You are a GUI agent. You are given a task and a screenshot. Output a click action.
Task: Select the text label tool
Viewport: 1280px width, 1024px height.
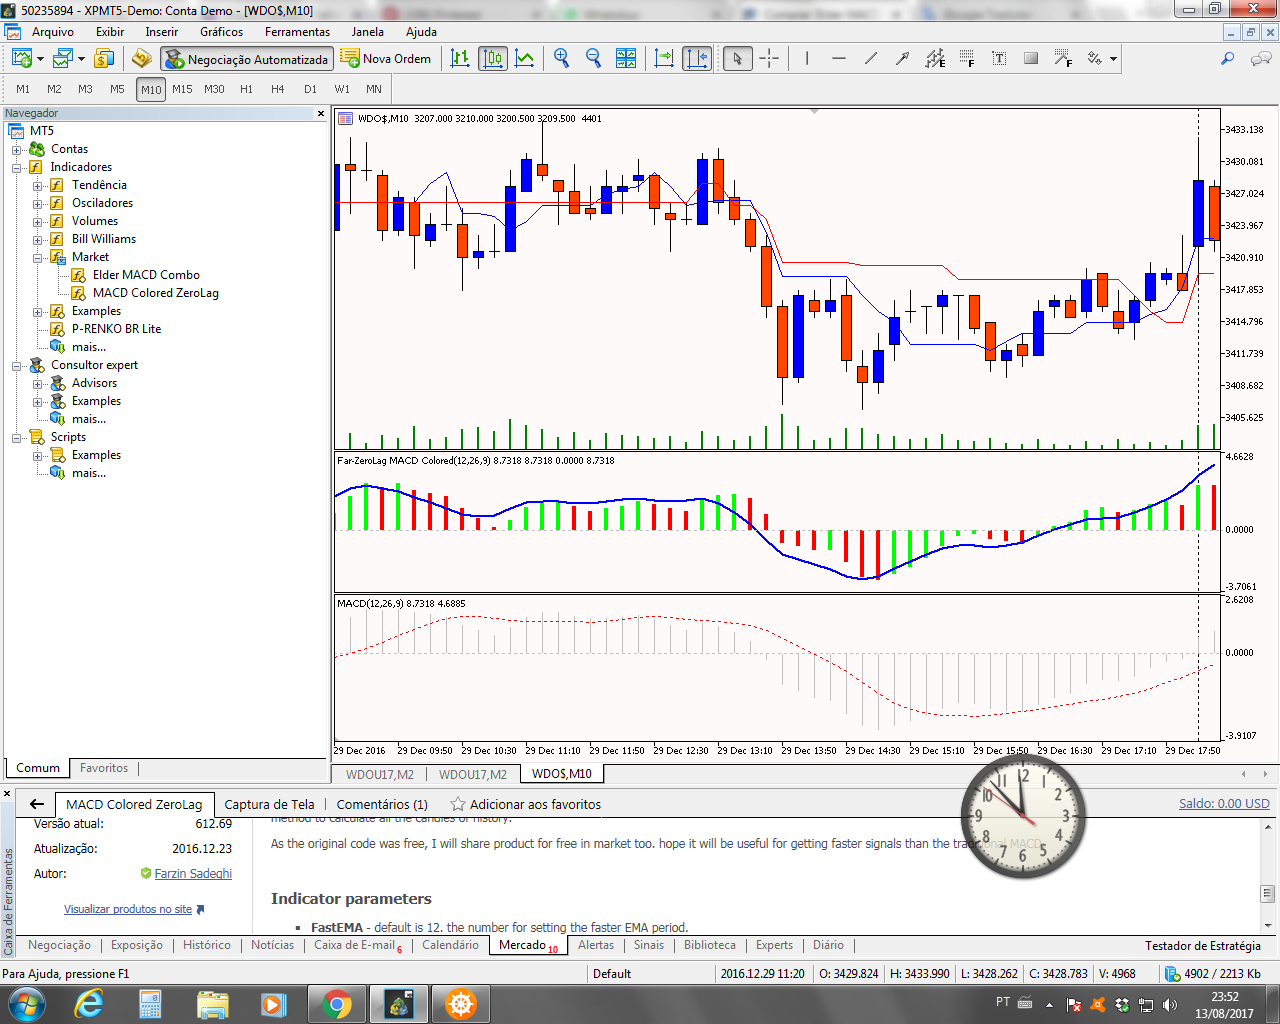999,59
